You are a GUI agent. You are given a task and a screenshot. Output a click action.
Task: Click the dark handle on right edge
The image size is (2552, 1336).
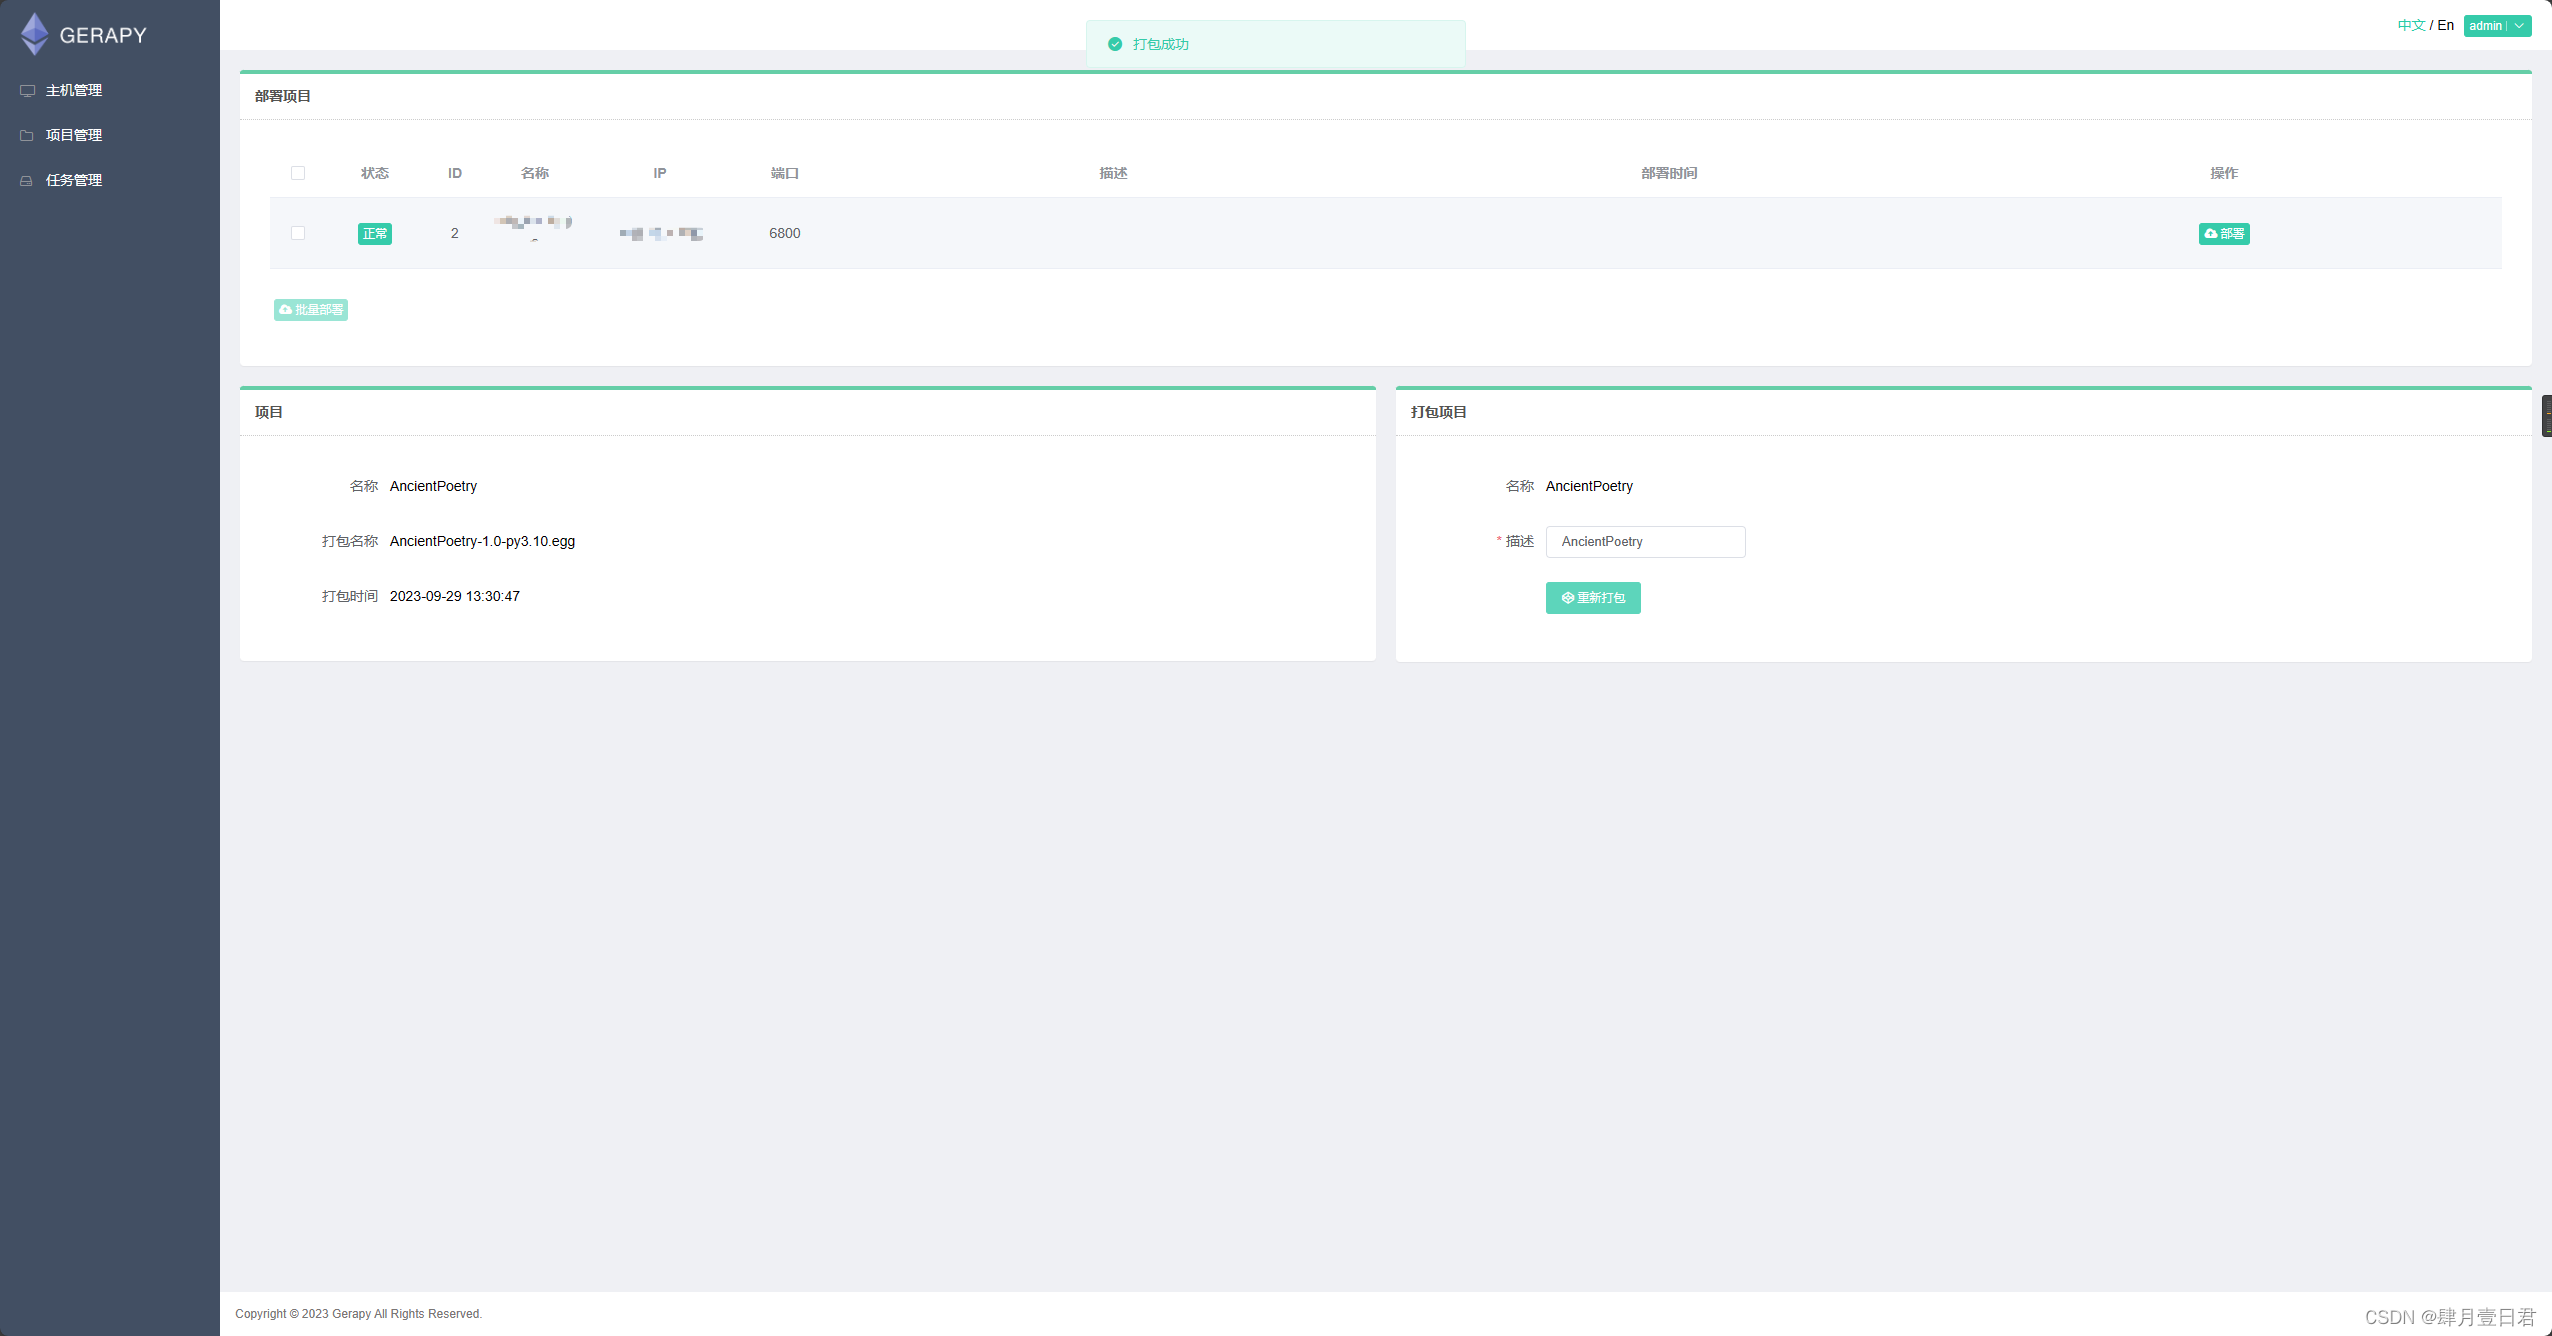click(x=2547, y=416)
